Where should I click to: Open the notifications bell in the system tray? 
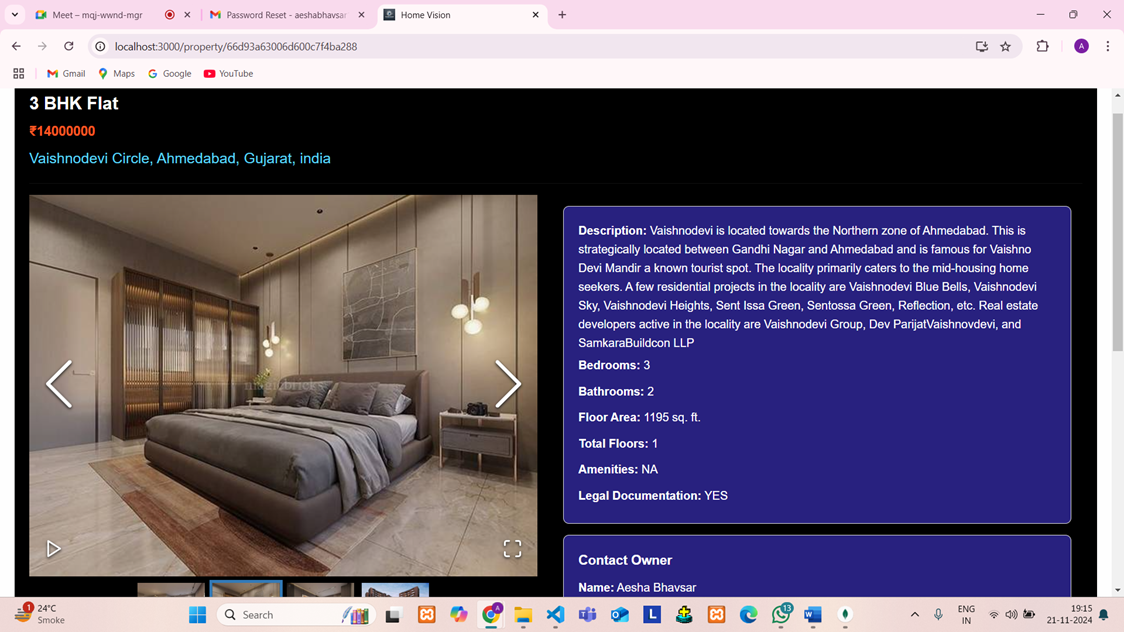coord(1101,614)
